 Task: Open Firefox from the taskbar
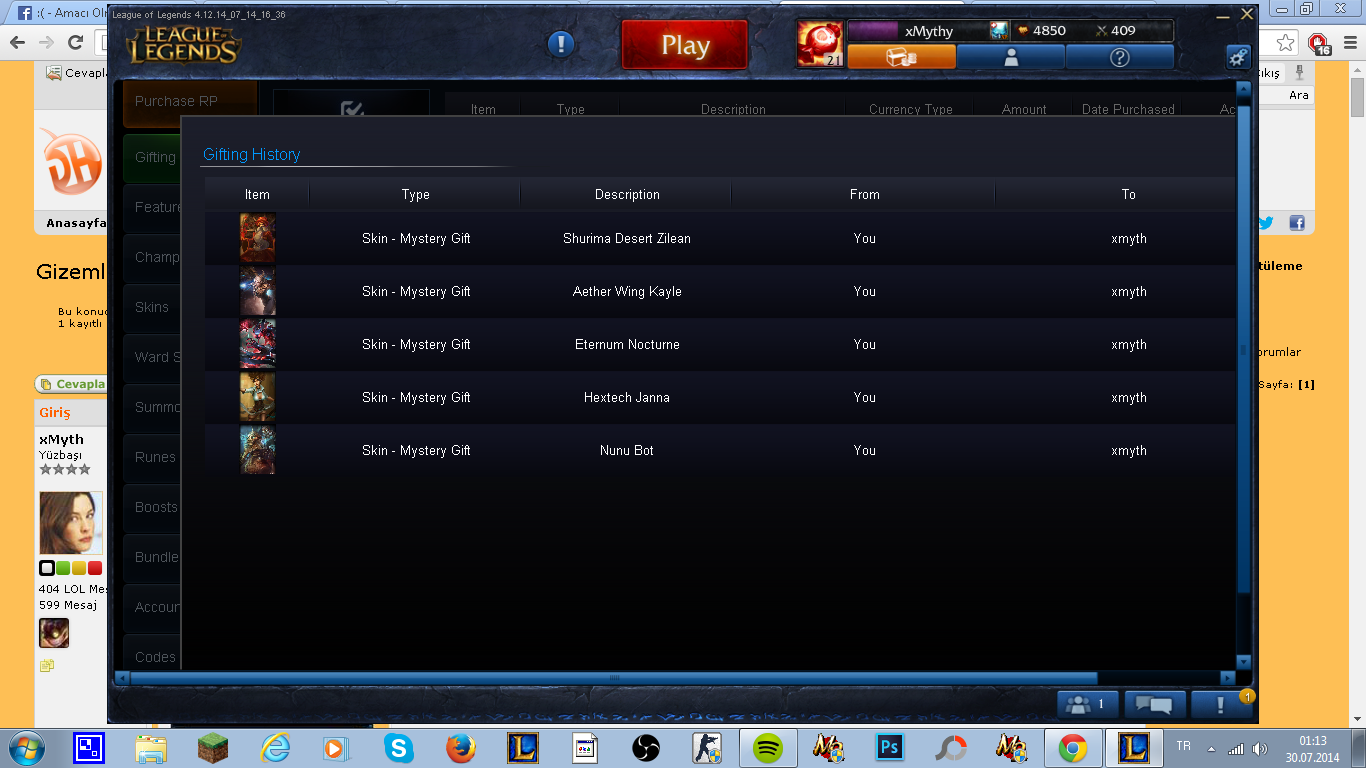point(460,748)
